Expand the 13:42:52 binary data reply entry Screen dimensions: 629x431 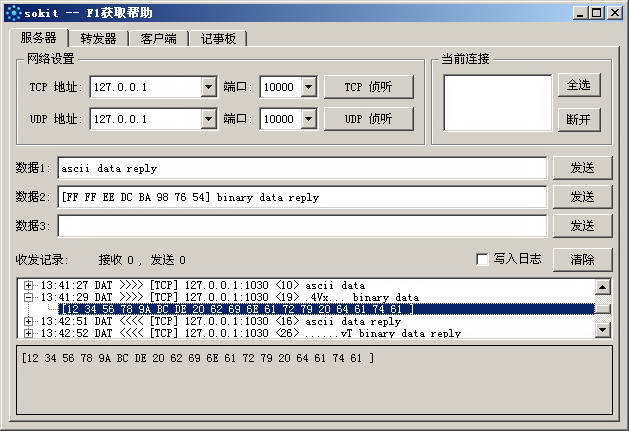(x=28, y=333)
